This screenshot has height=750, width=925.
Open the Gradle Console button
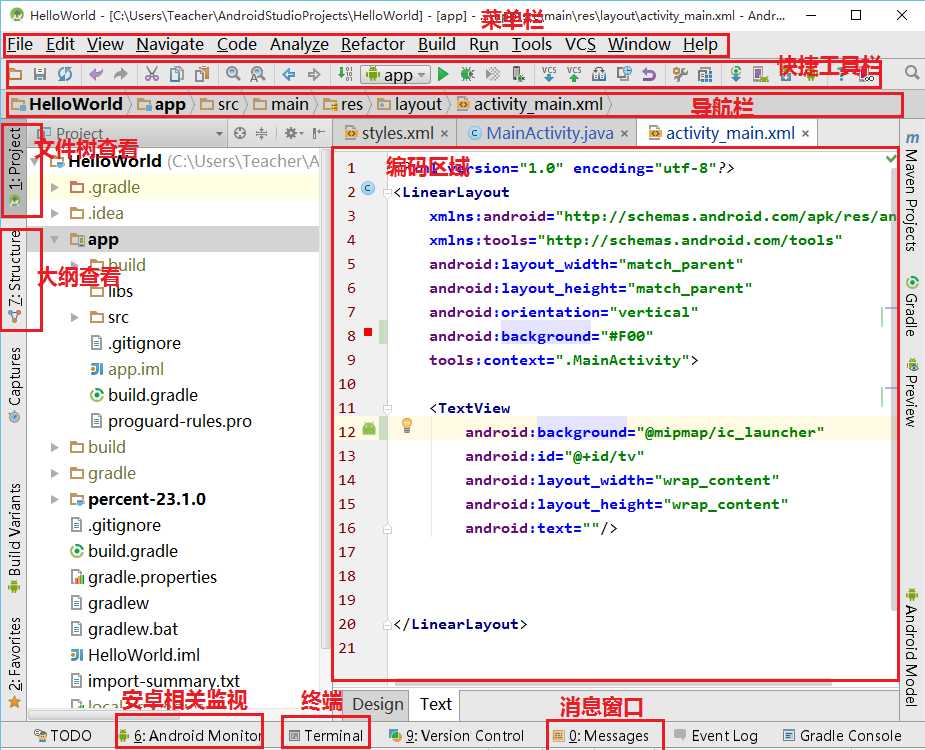tap(842, 736)
